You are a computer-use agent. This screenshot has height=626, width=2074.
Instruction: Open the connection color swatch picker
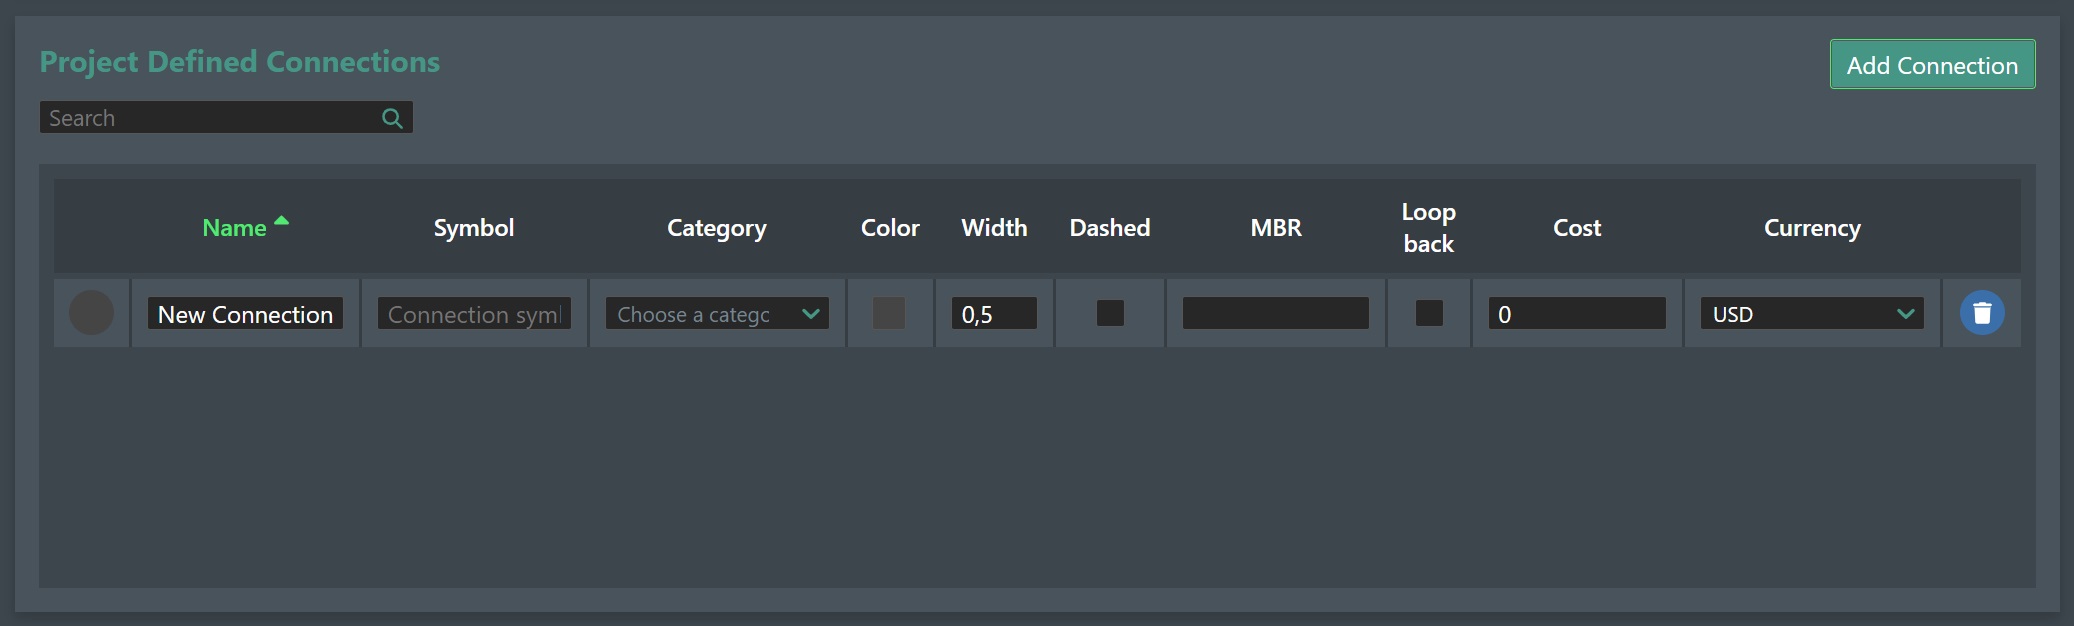click(889, 313)
